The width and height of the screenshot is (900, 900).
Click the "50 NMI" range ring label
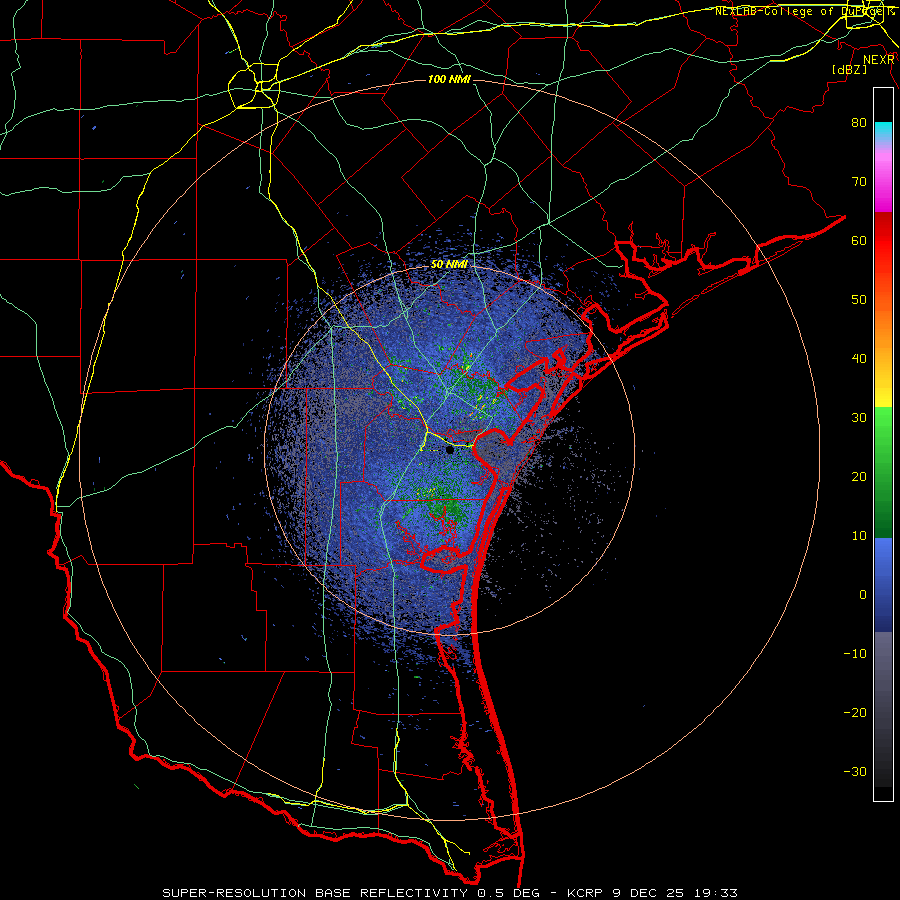coord(449,264)
